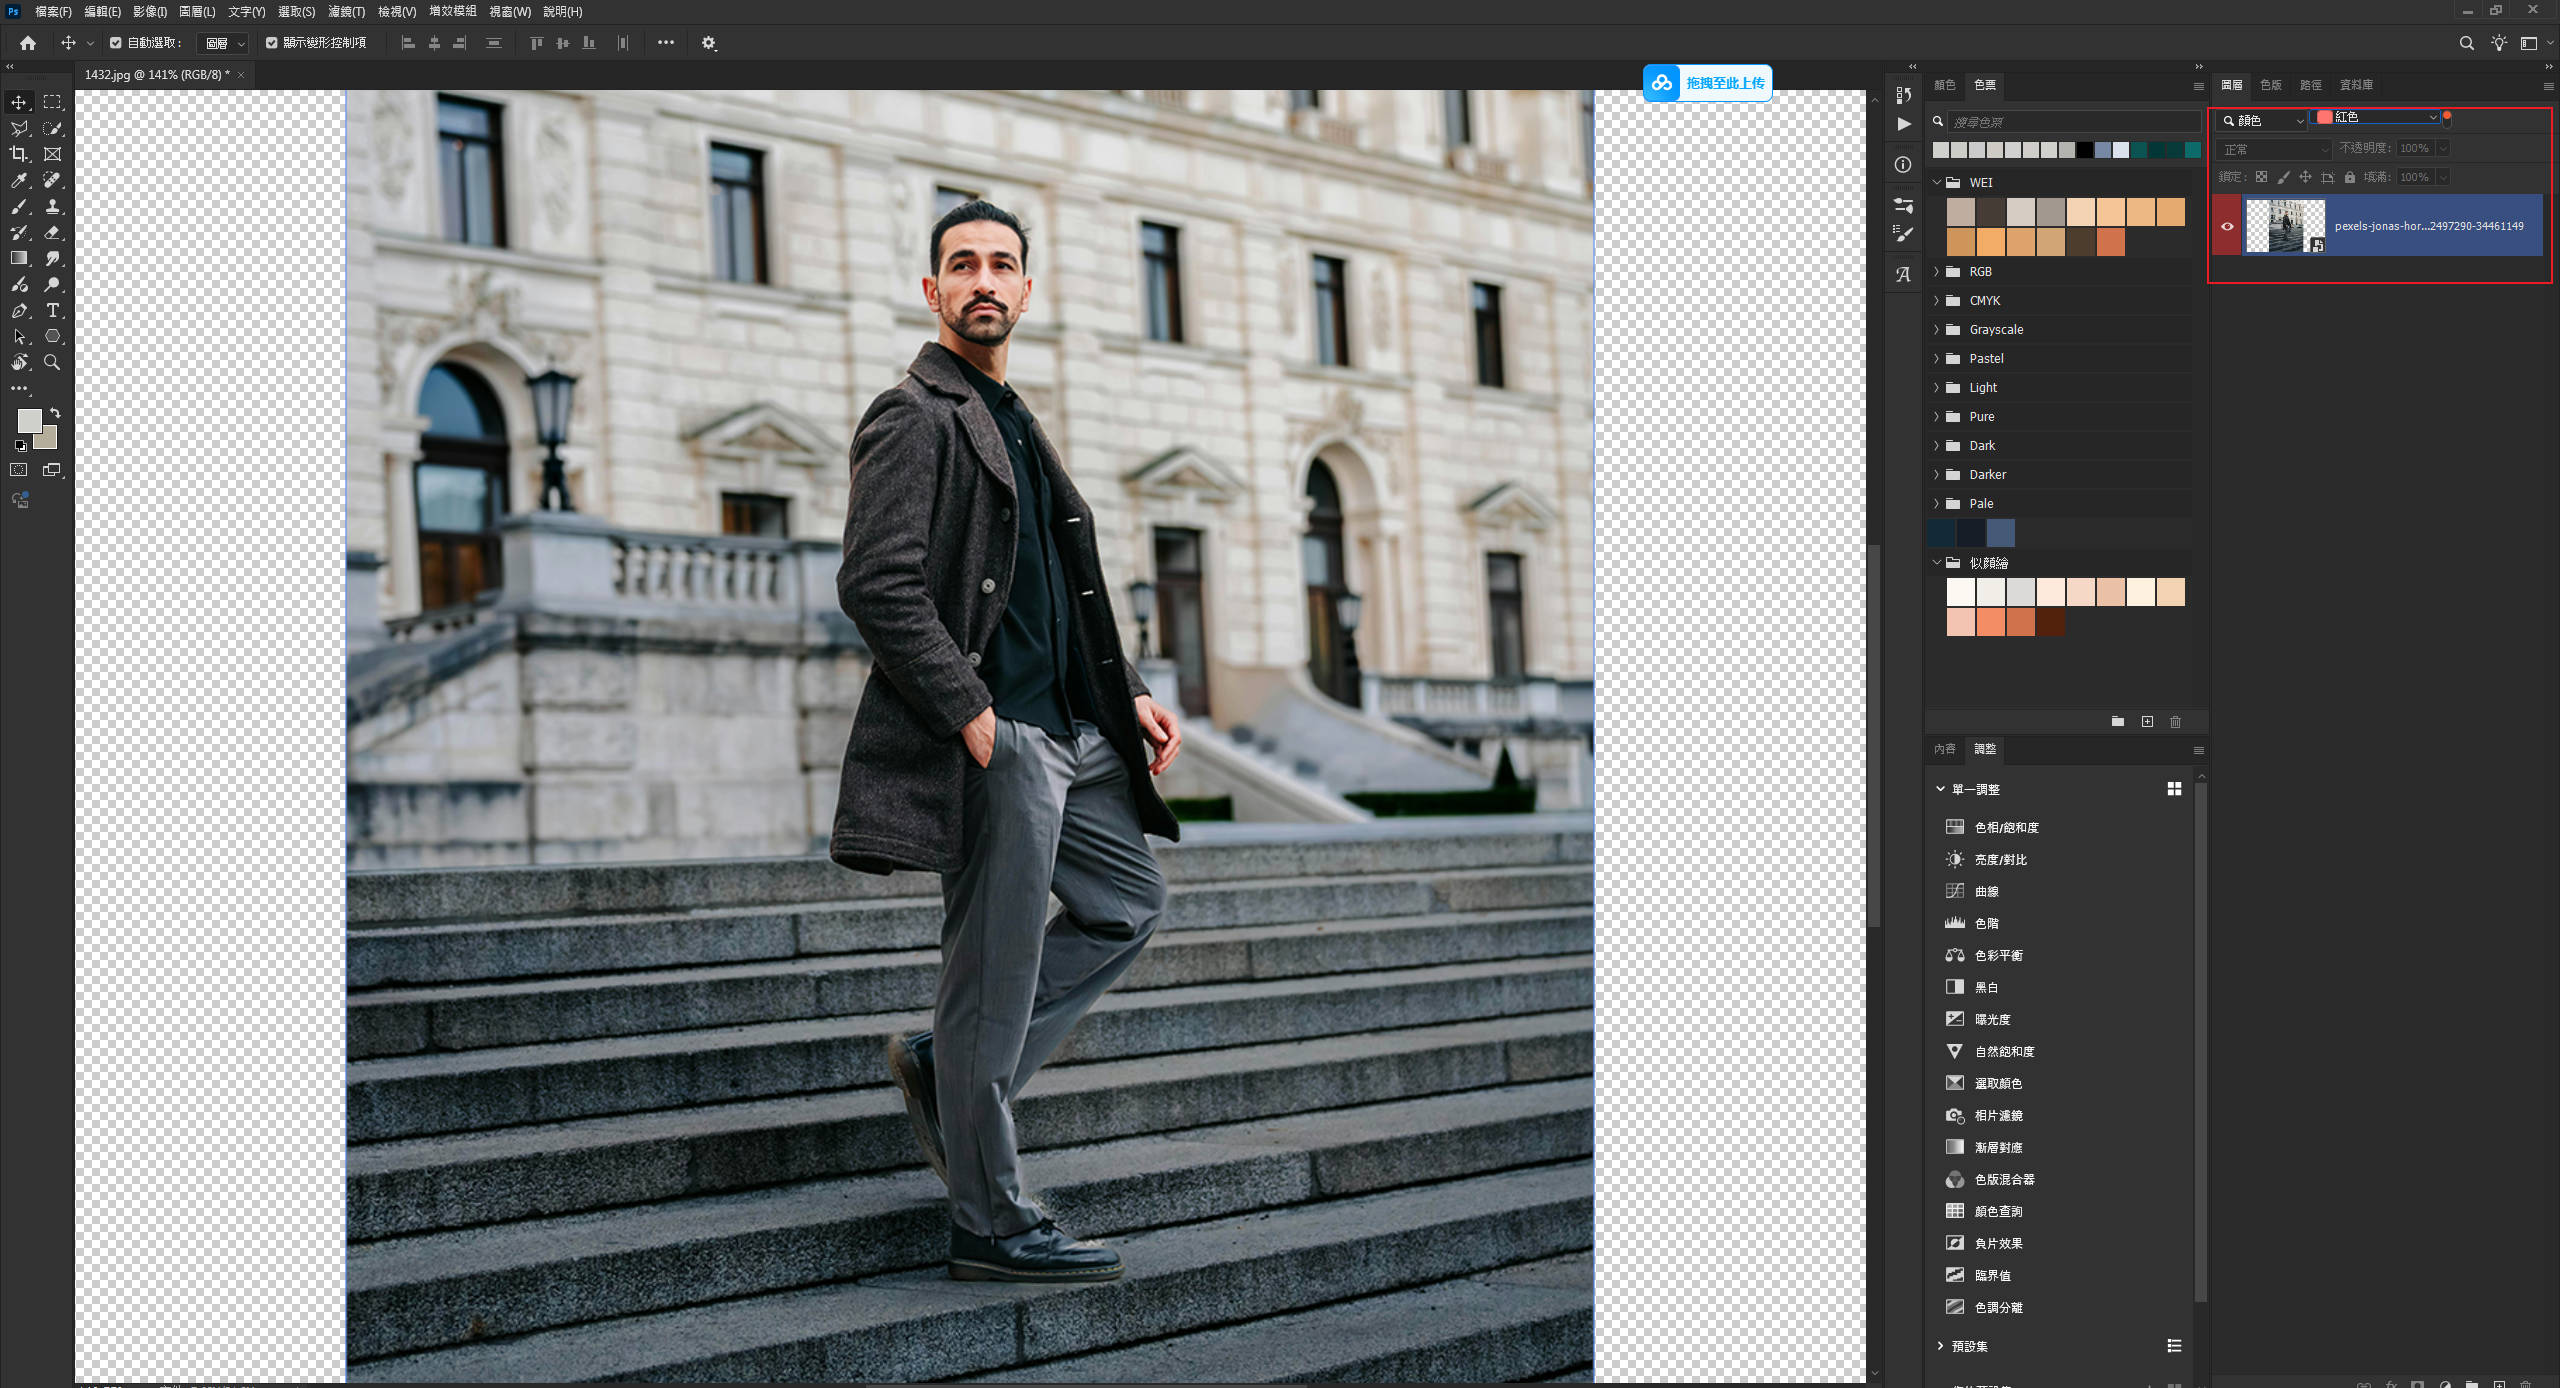Switch to the 路徑 tab
Viewport: 2560px width, 1388px height.
(x=2310, y=85)
